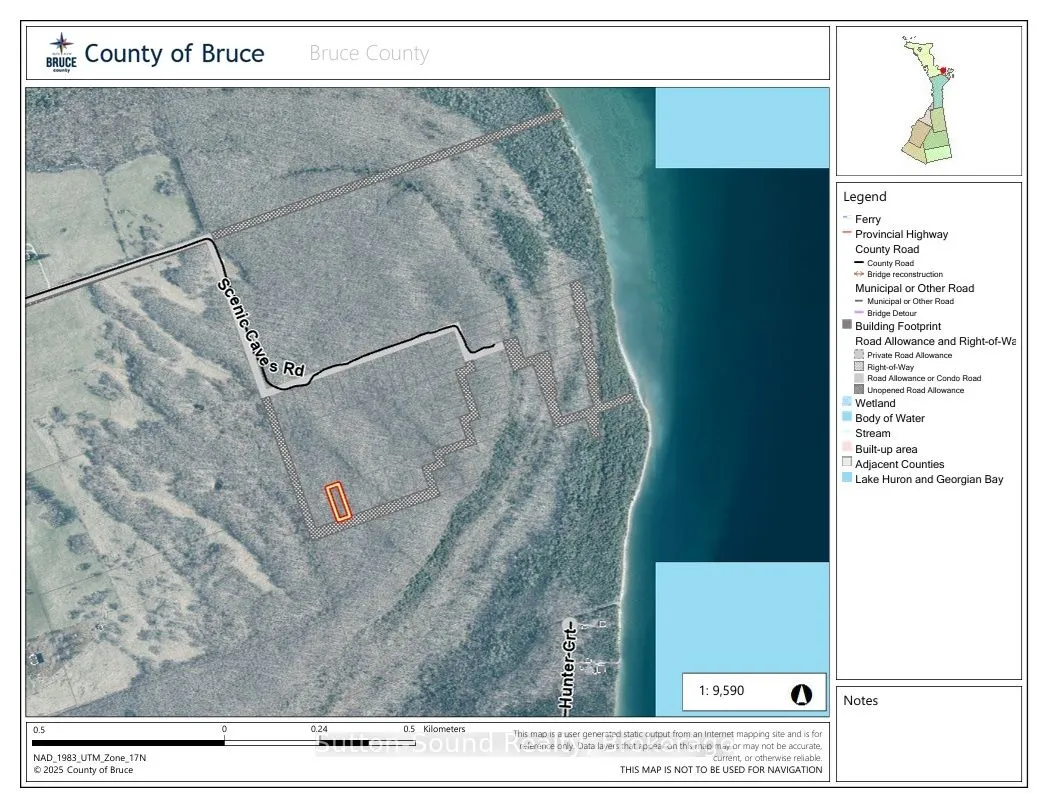
Task: Open the Notes panel
Action: pos(860,700)
